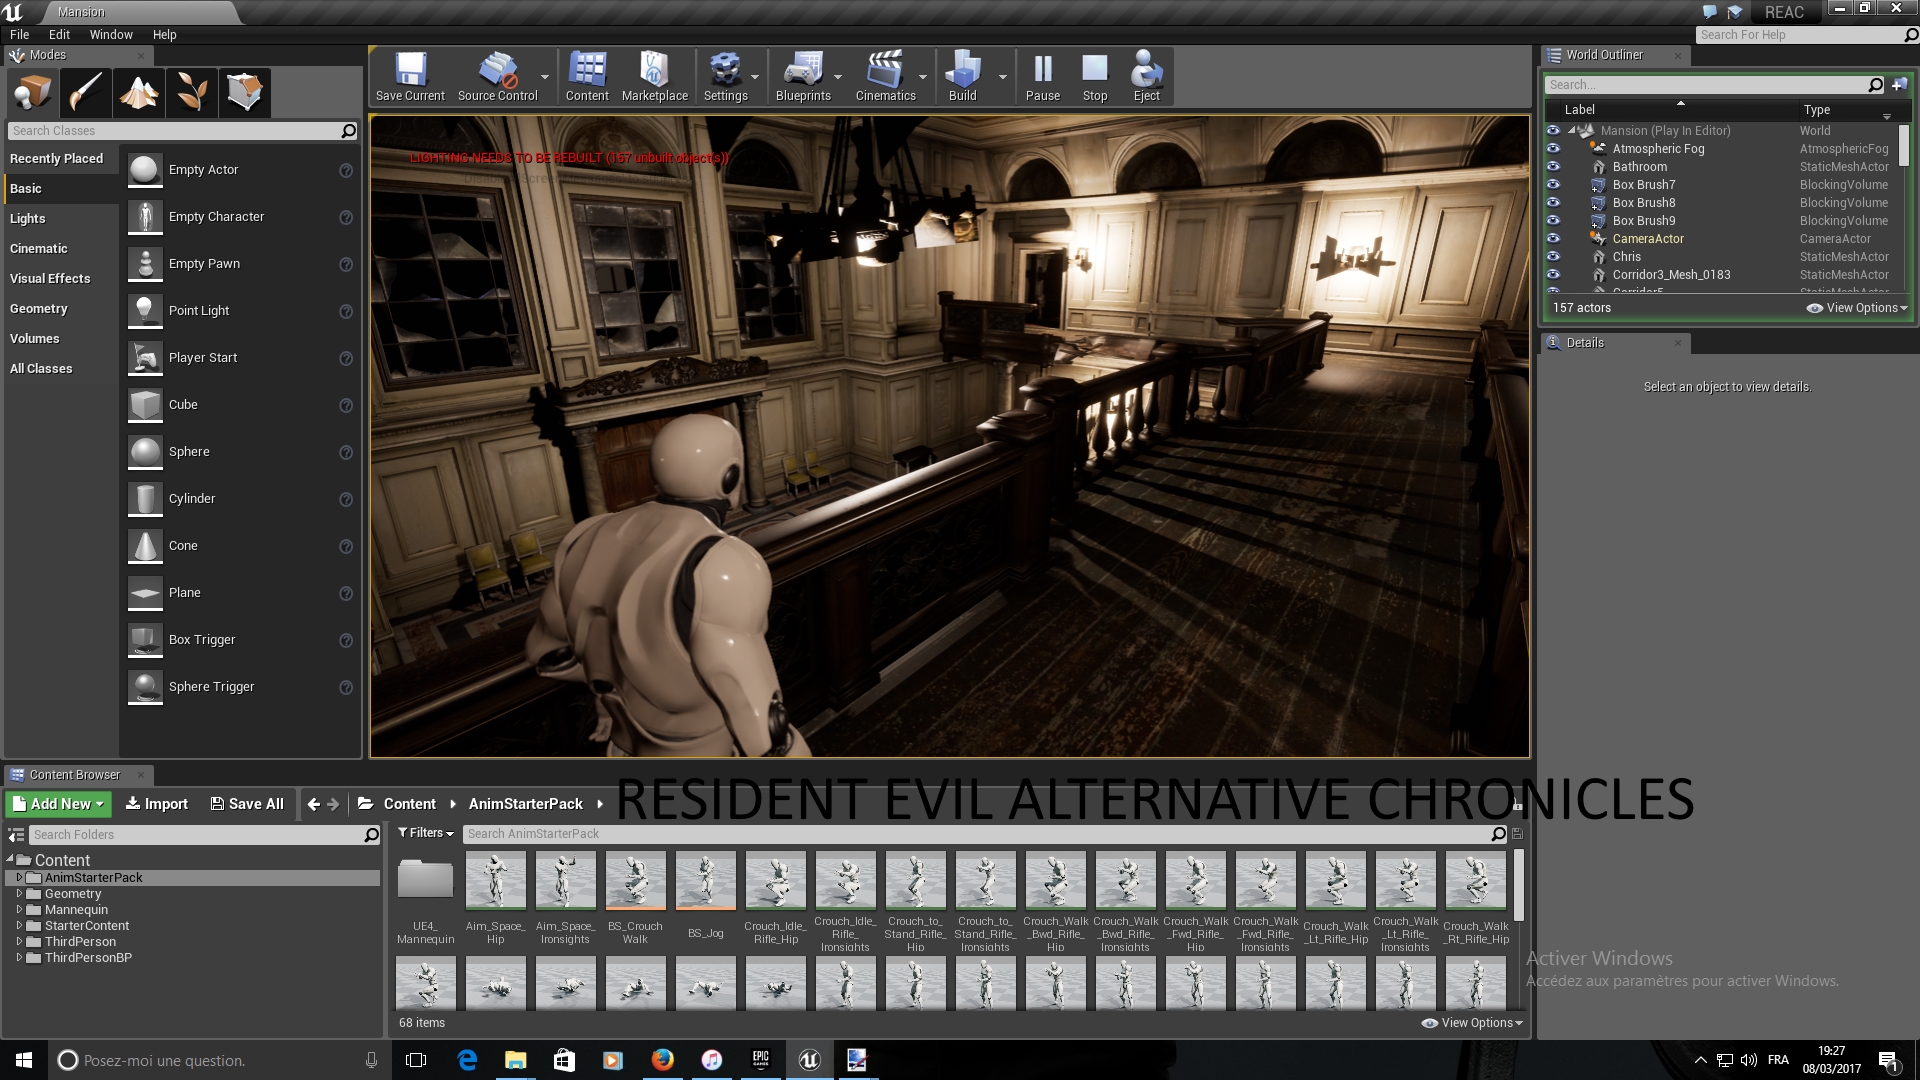Select the Place mode icon
This screenshot has height=1080, width=1920.
click(x=31, y=92)
